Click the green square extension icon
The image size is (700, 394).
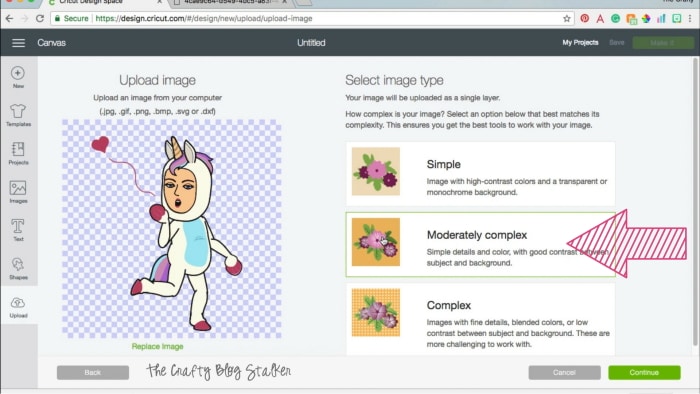coord(677,19)
